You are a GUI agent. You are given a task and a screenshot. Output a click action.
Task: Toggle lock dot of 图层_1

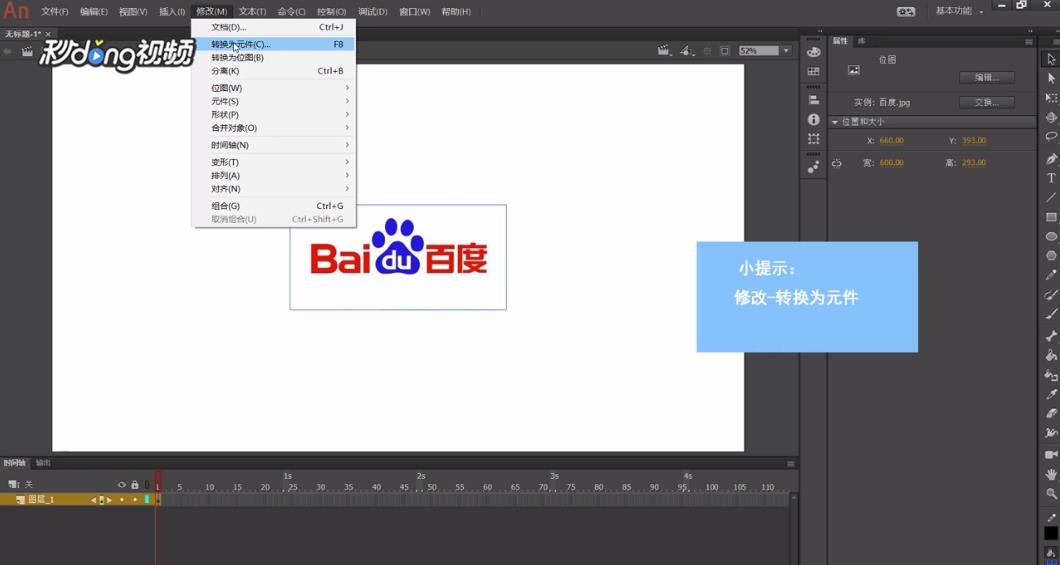click(135, 499)
